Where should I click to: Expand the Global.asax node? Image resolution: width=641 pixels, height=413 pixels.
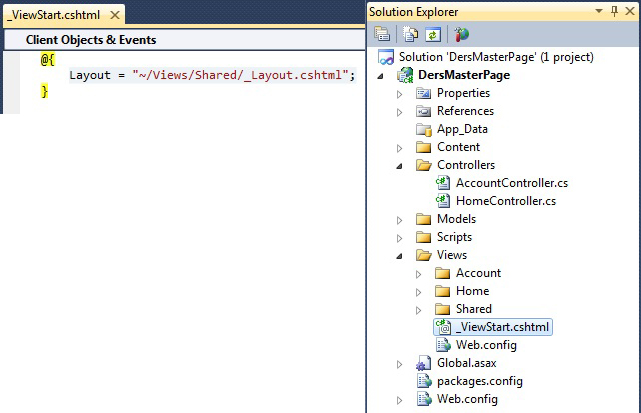coord(399,364)
